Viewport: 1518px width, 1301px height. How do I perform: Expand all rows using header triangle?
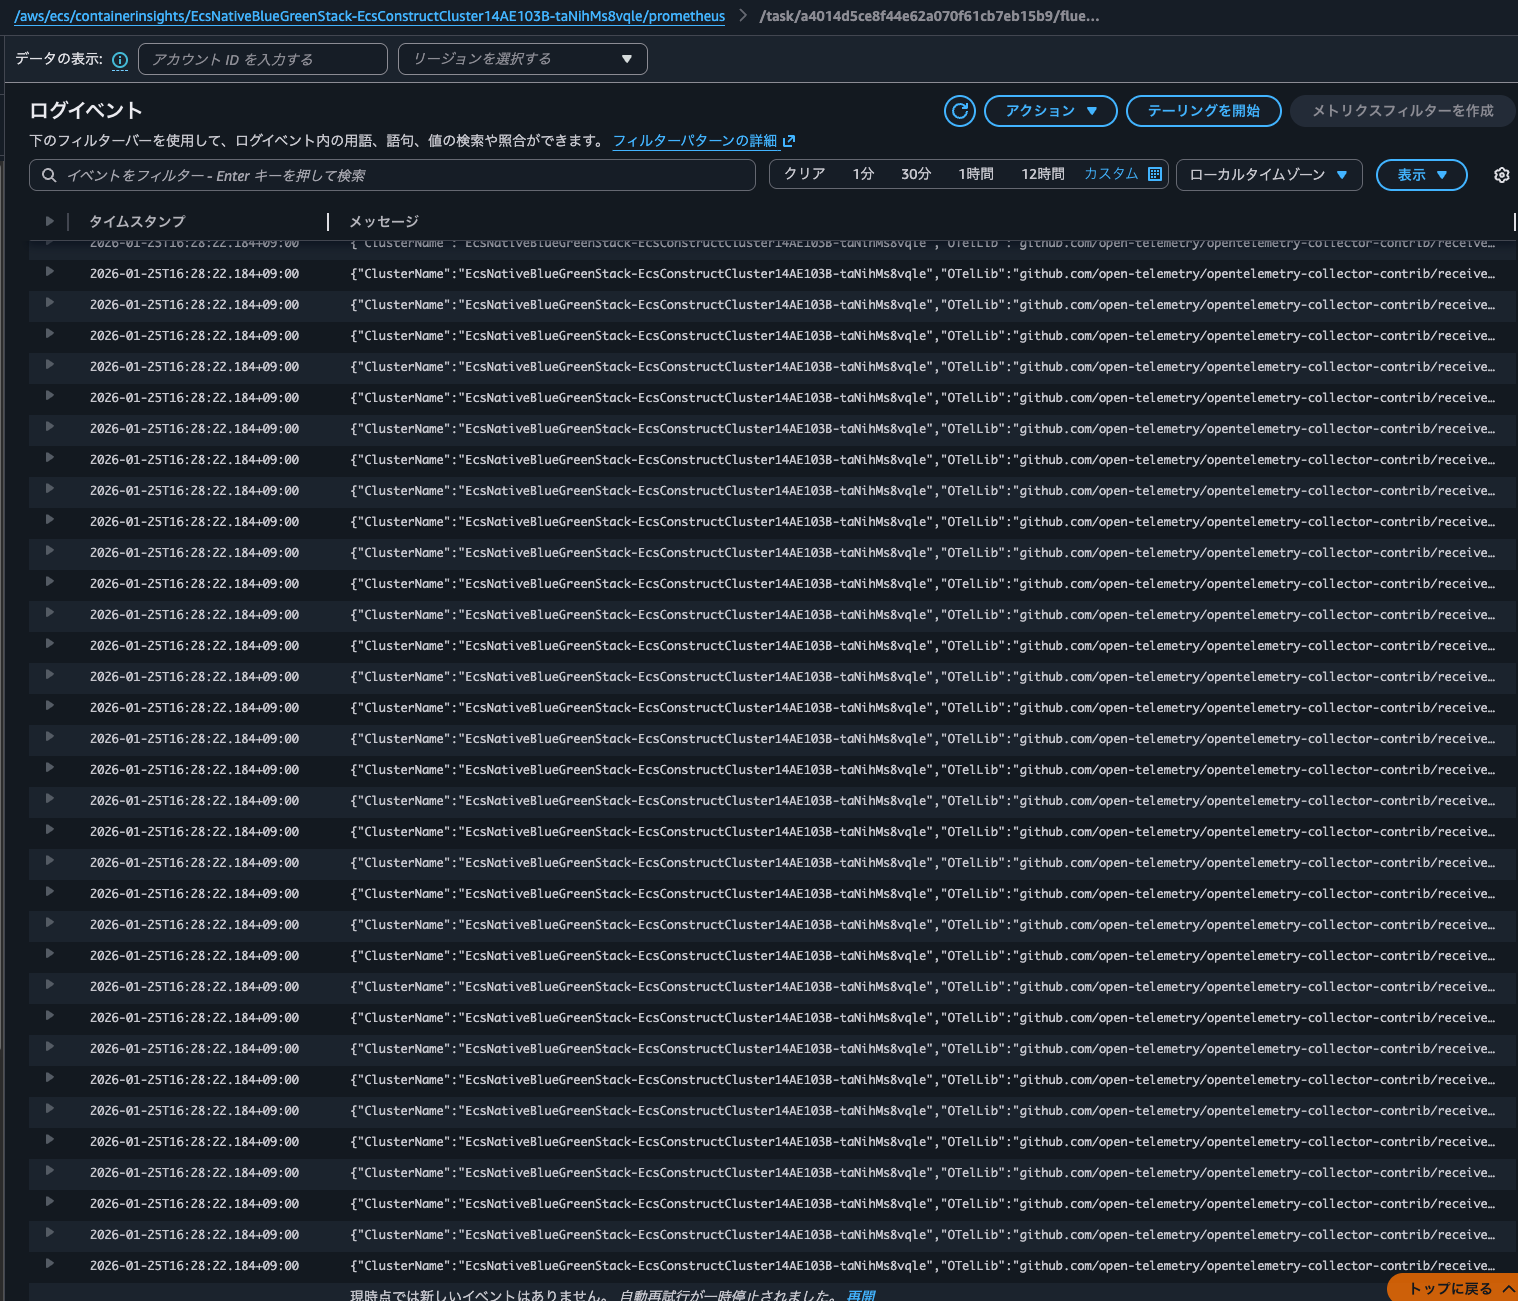(49, 221)
